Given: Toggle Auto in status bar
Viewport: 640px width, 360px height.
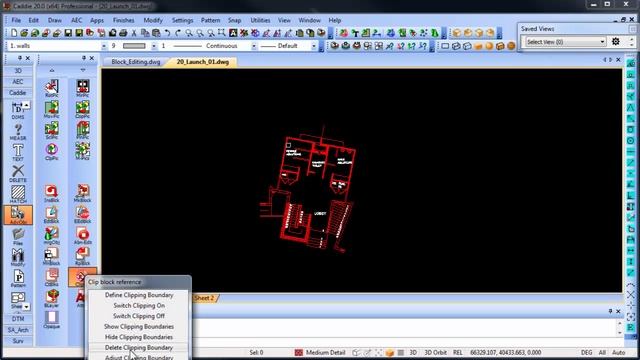Looking at the screenshot, I should click(x=618, y=352).
